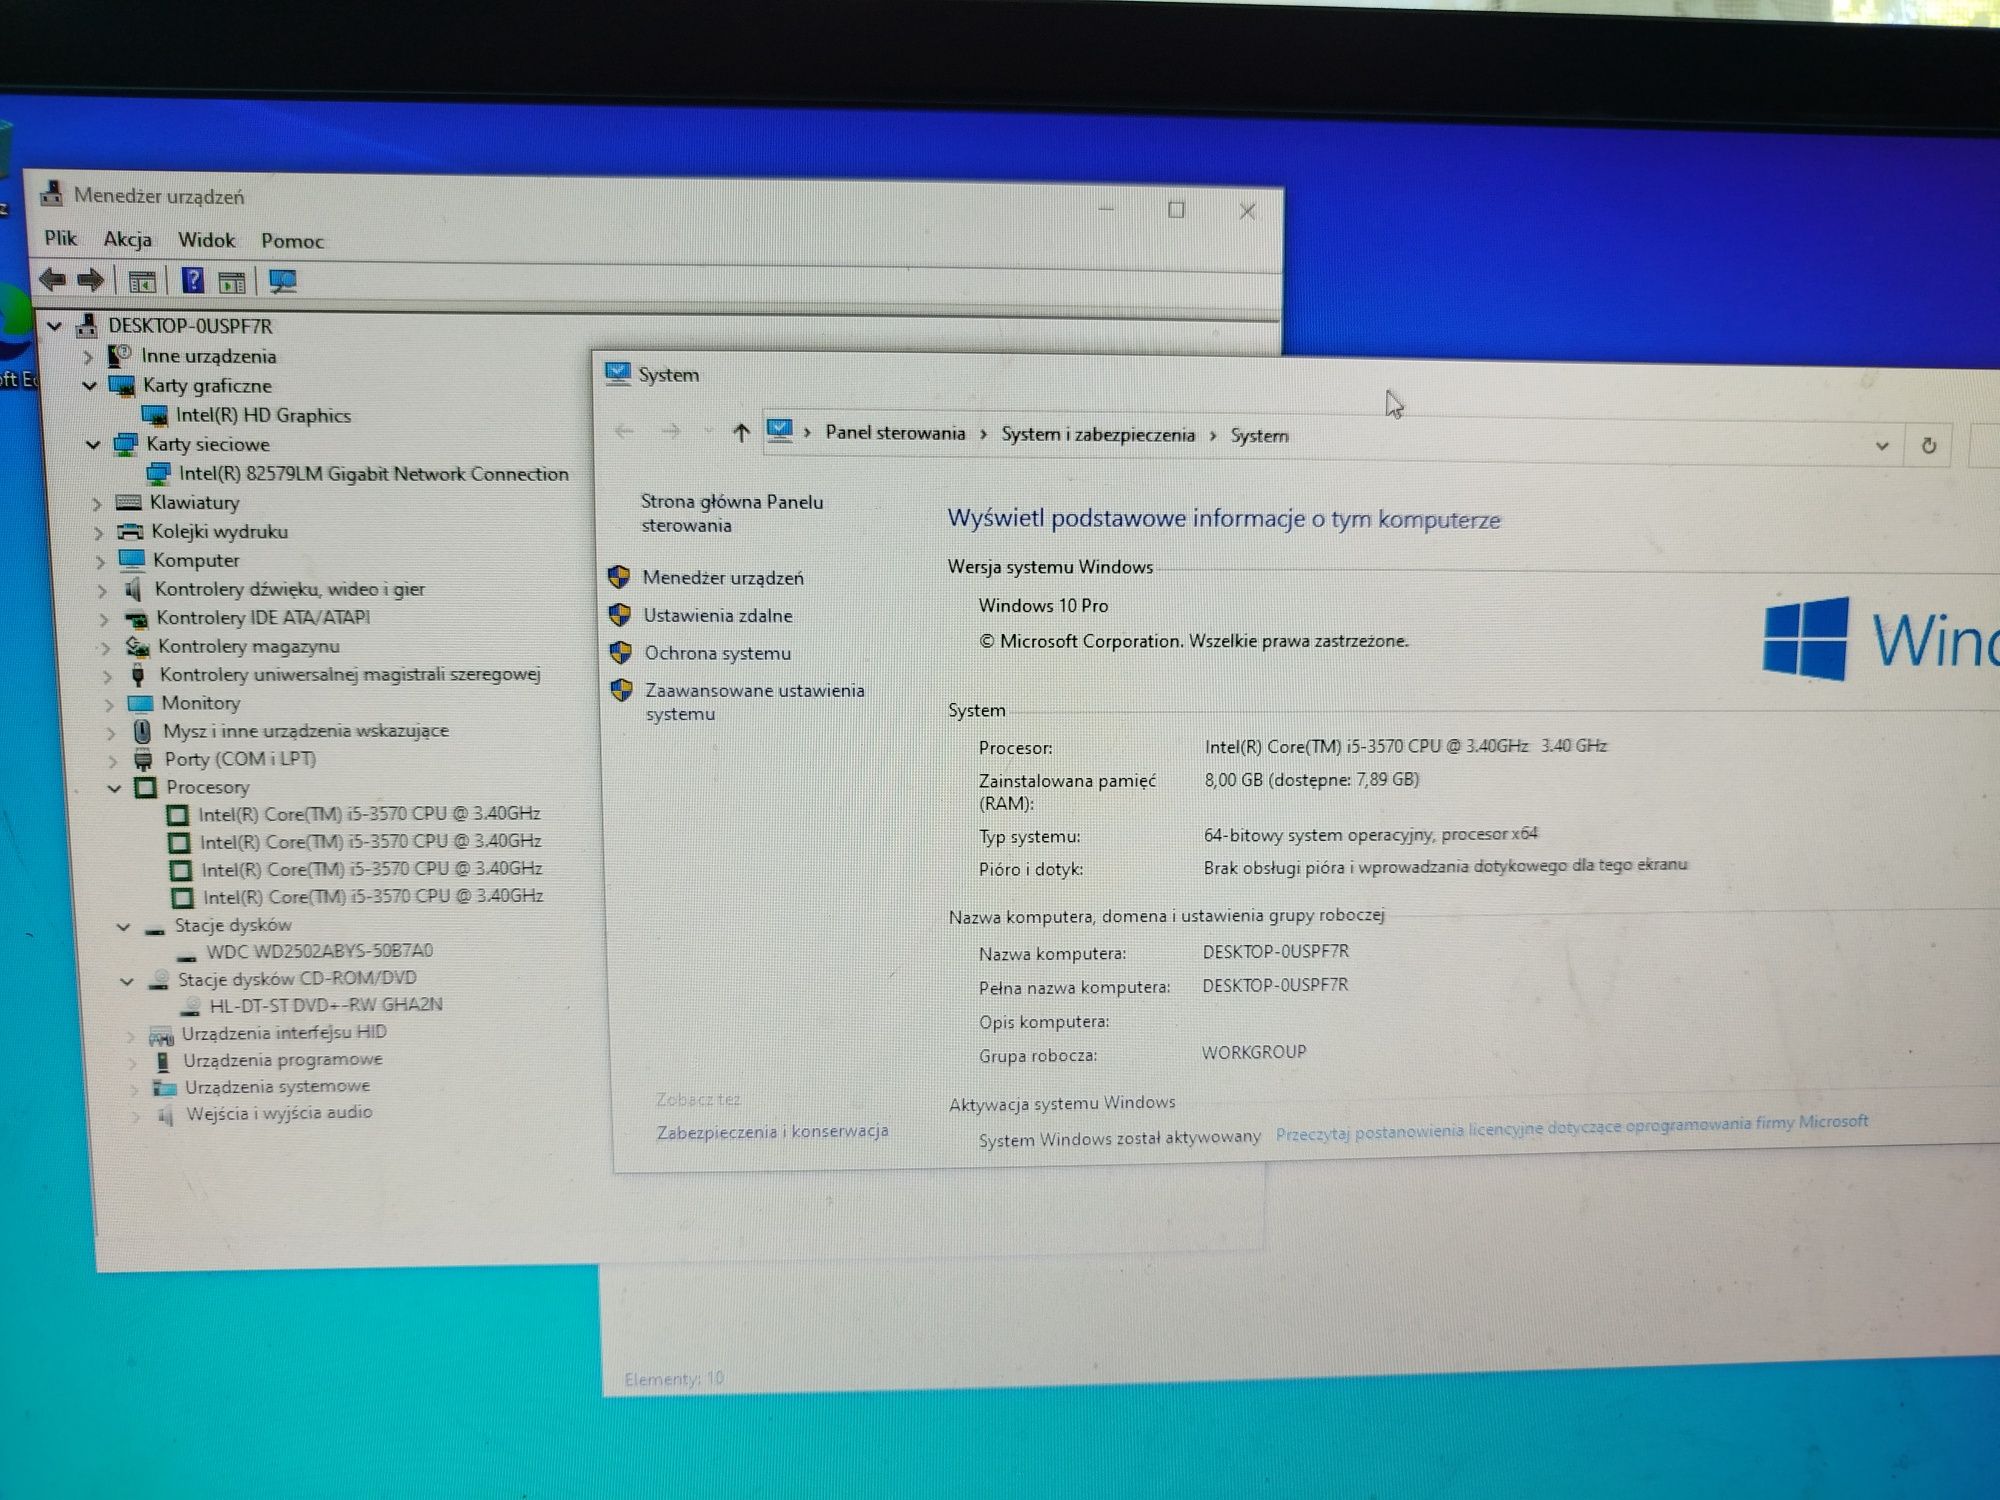Click the up arrow in System window navigation
This screenshot has width=2000, height=1500.
tap(740, 432)
